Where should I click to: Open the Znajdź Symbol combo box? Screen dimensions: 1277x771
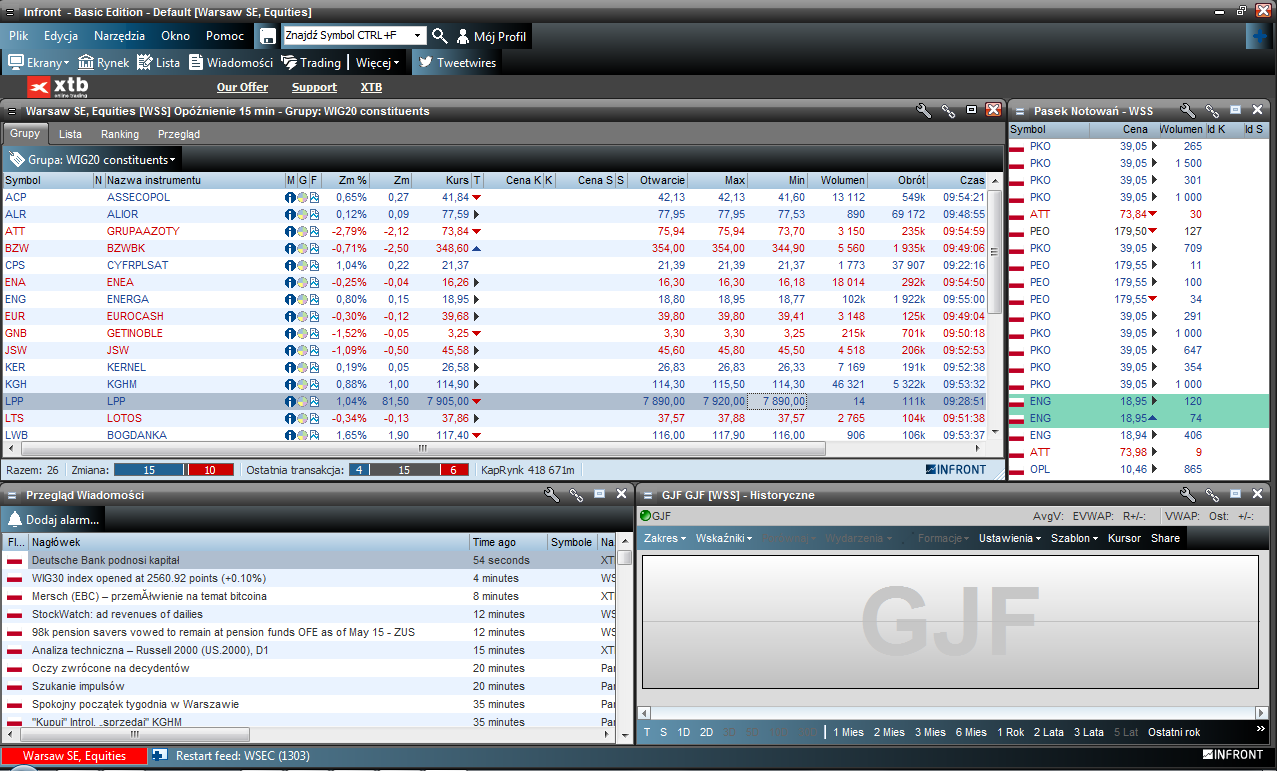[x=354, y=35]
